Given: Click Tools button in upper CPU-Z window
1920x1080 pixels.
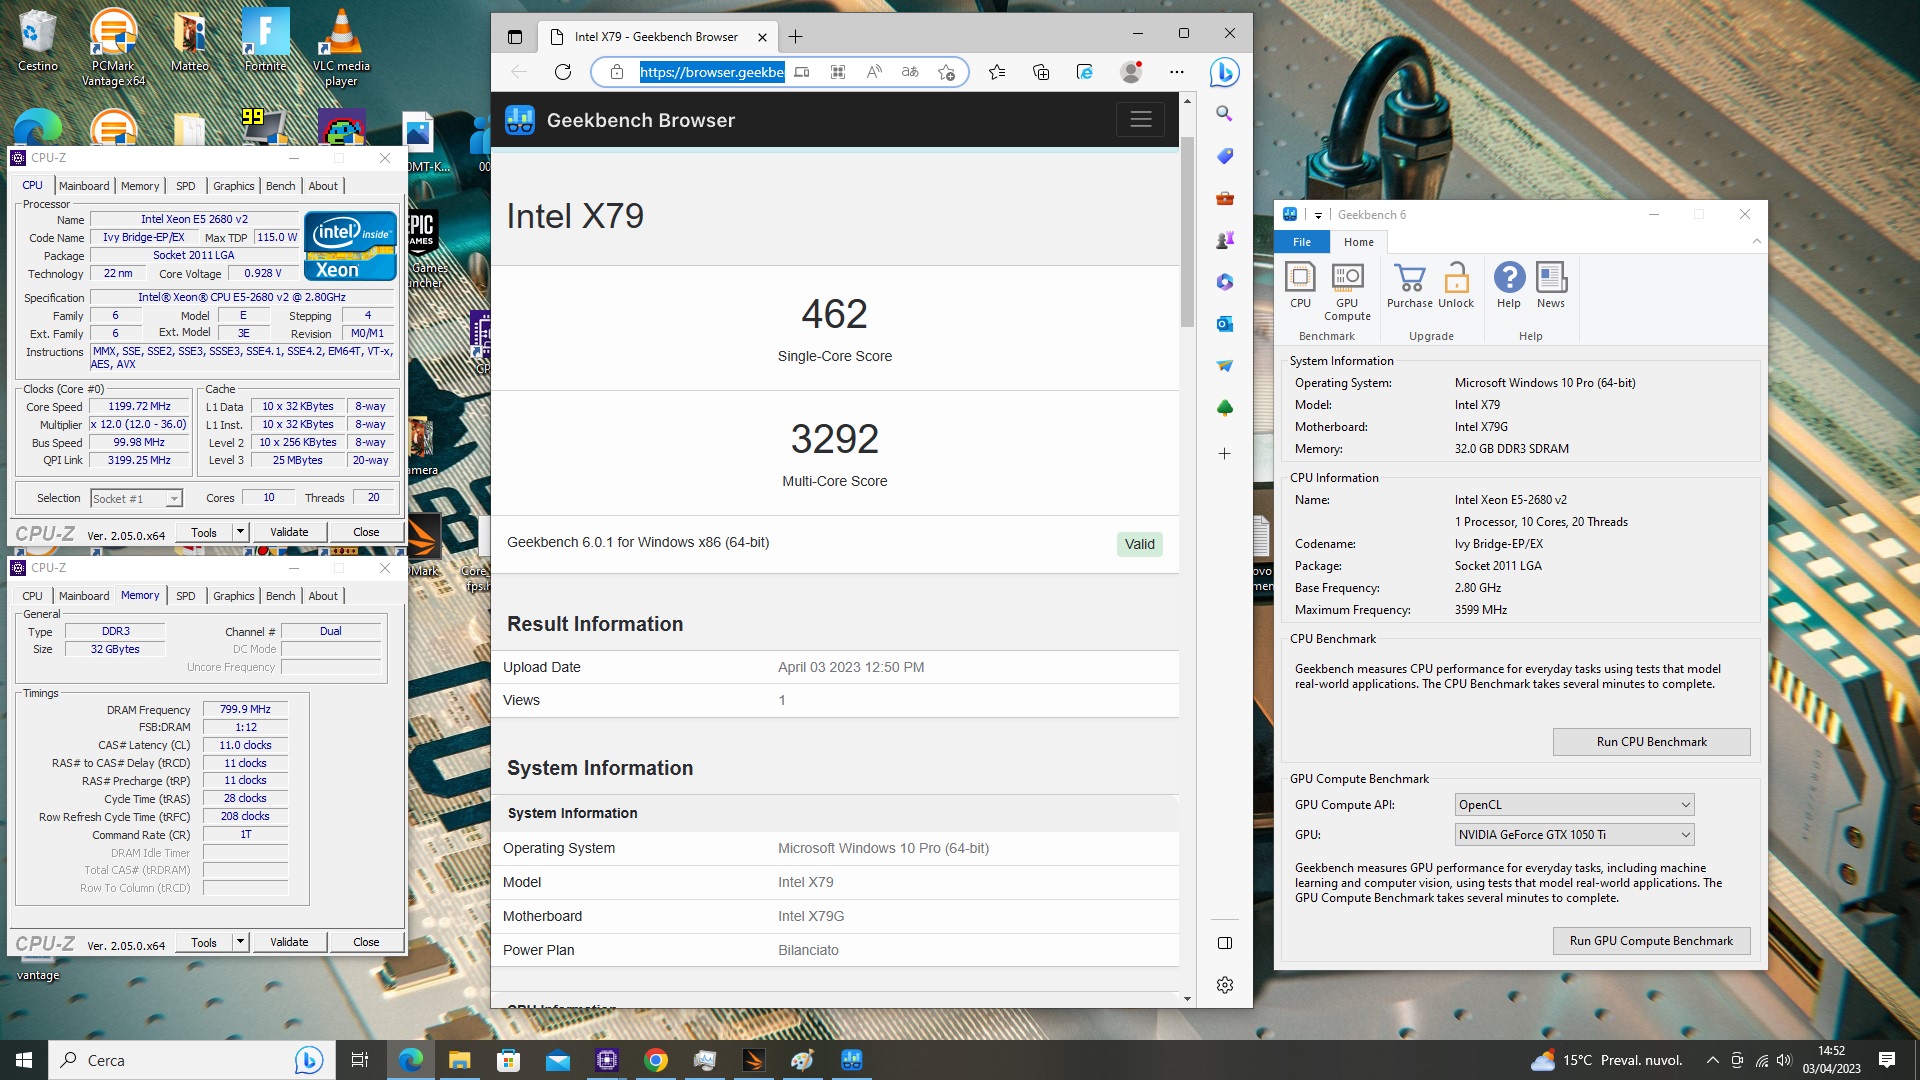Looking at the screenshot, I should coord(204,532).
